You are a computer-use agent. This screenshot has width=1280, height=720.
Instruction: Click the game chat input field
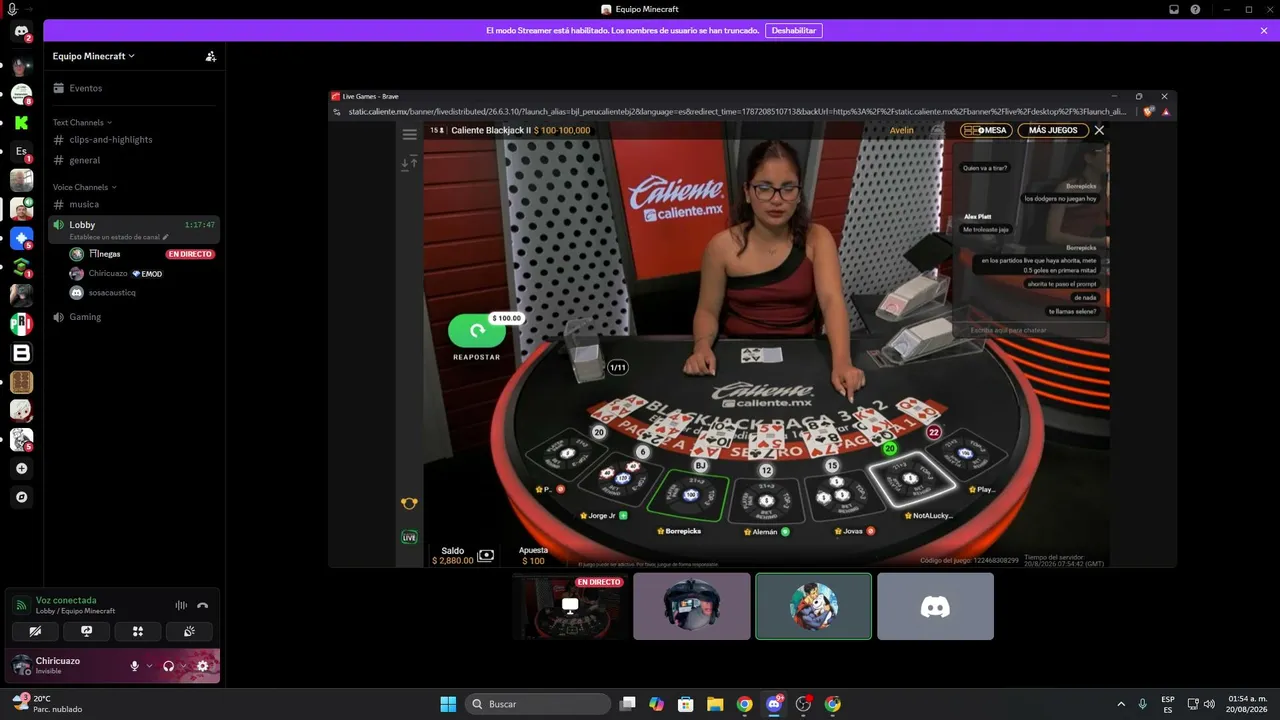coord(1031,330)
